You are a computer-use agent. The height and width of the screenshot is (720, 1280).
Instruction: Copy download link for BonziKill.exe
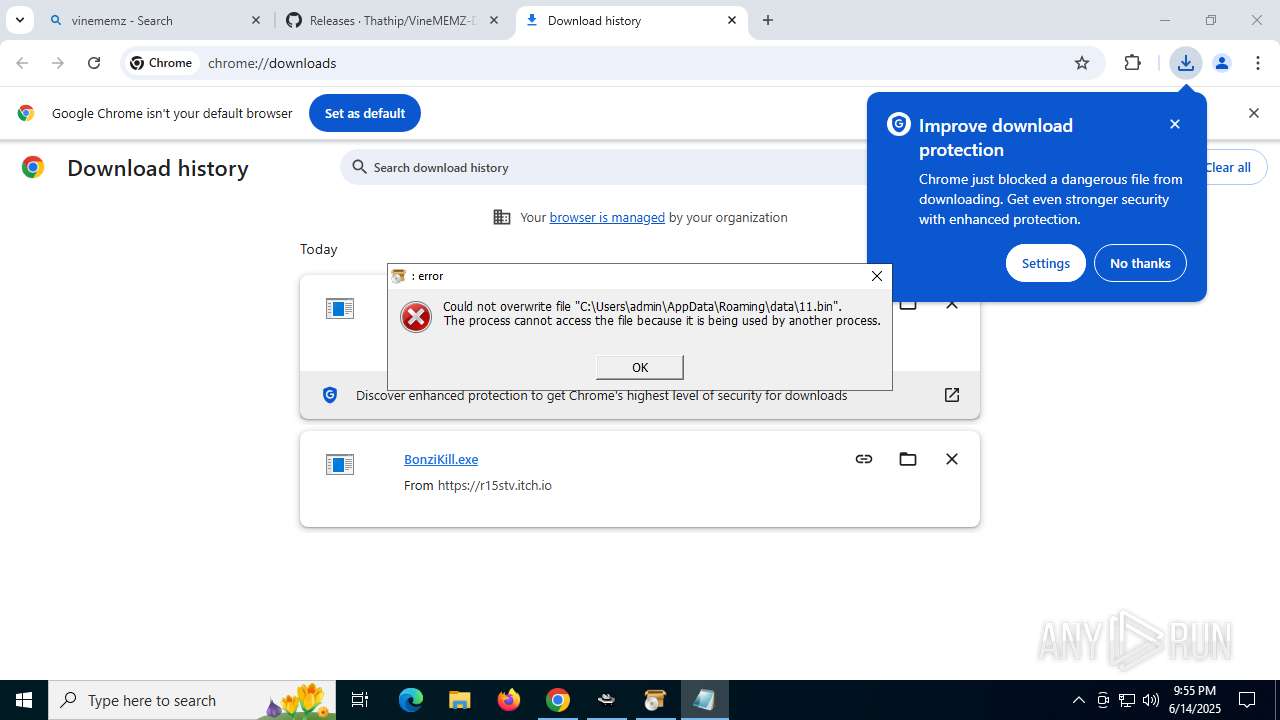[864, 459]
